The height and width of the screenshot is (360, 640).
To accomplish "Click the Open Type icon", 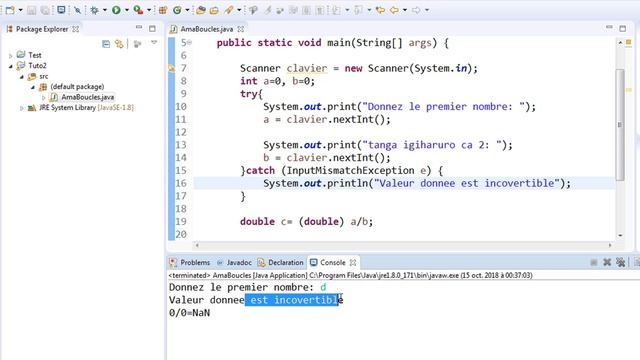I will pyautogui.click(x=200, y=10).
